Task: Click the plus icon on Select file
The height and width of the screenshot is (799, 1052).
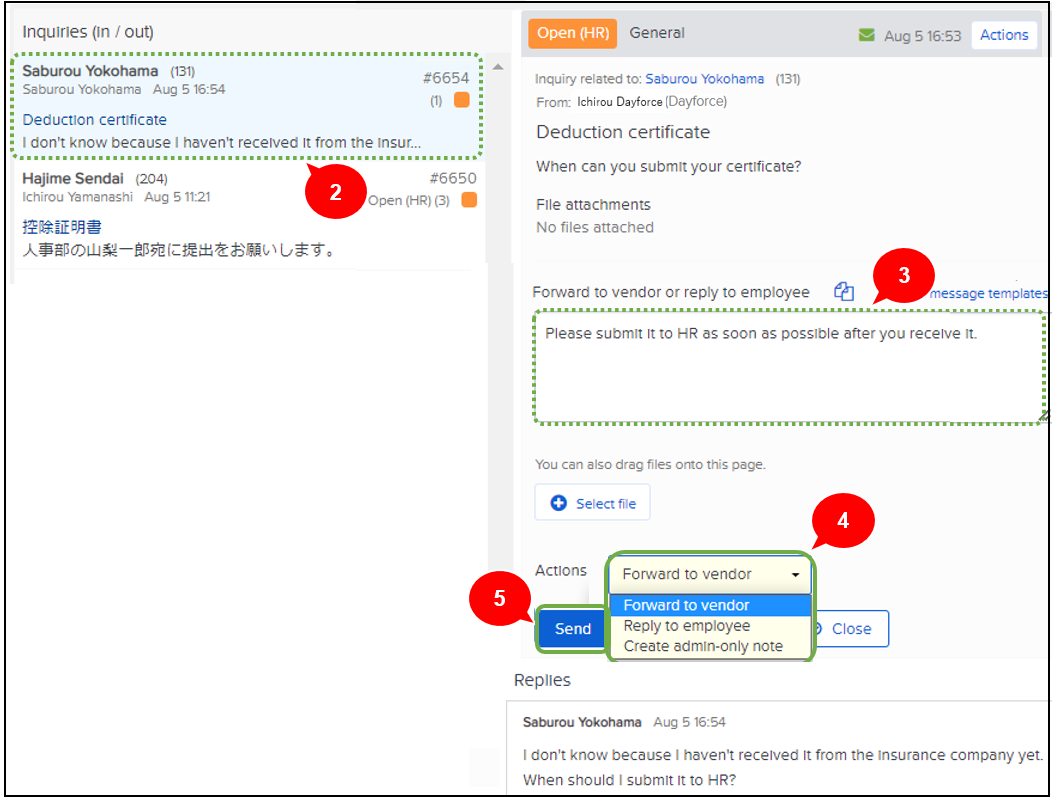Action: click(x=559, y=503)
